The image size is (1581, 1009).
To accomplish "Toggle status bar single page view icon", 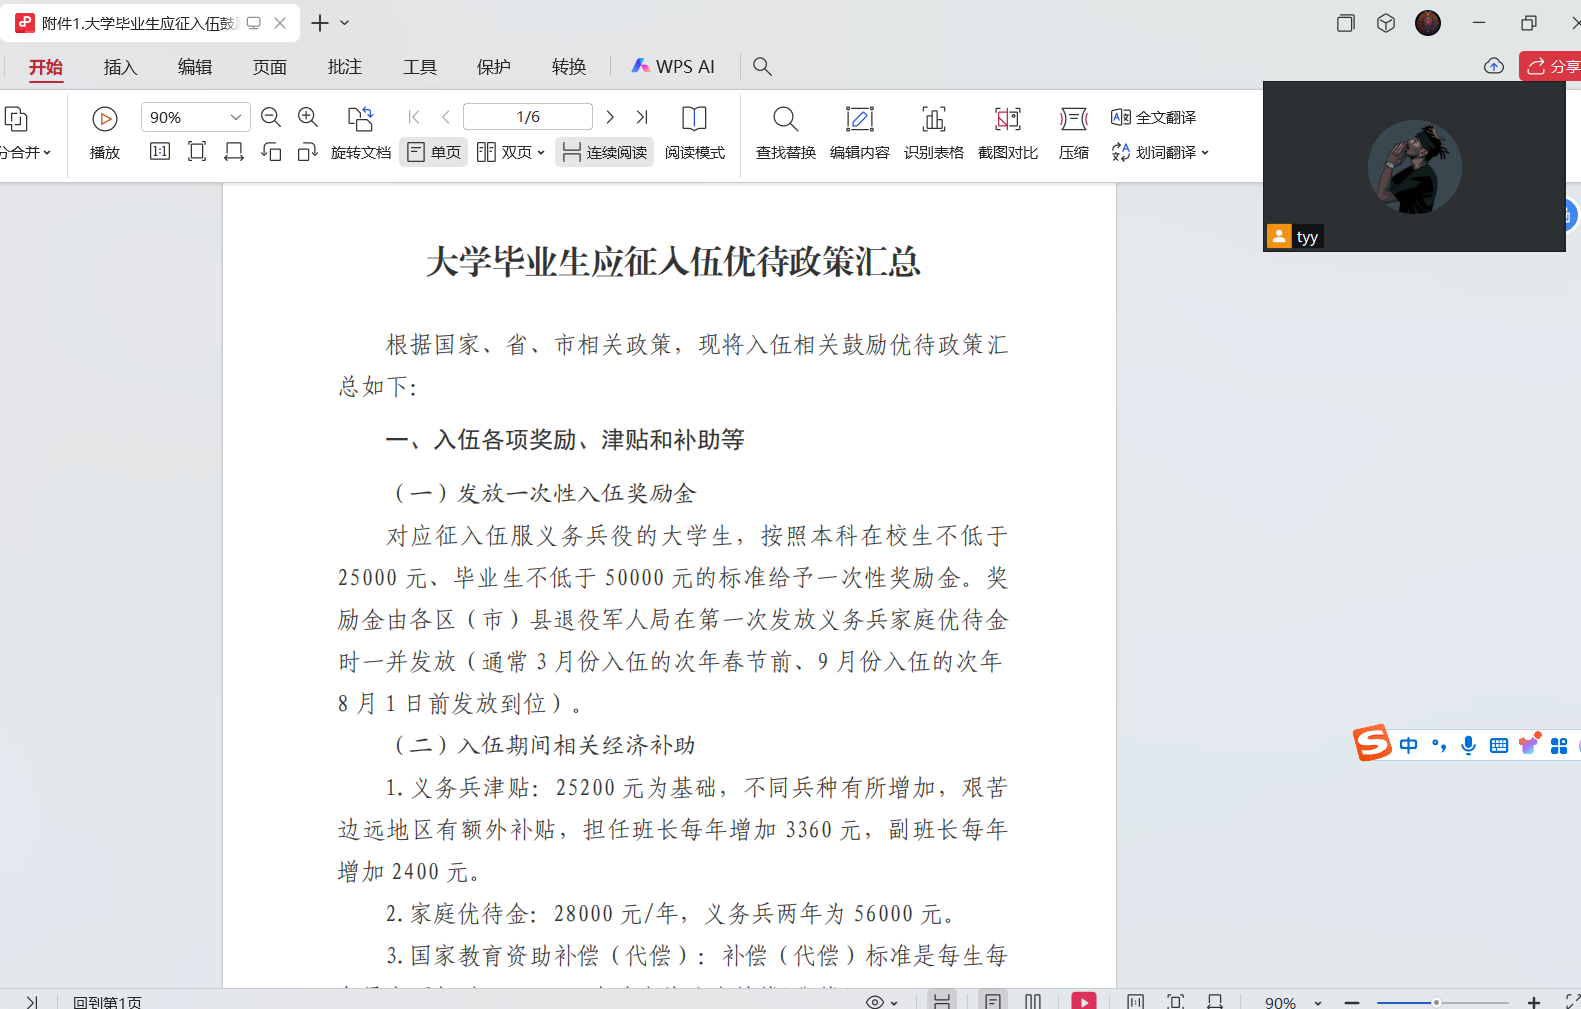I will coord(992,1001).
